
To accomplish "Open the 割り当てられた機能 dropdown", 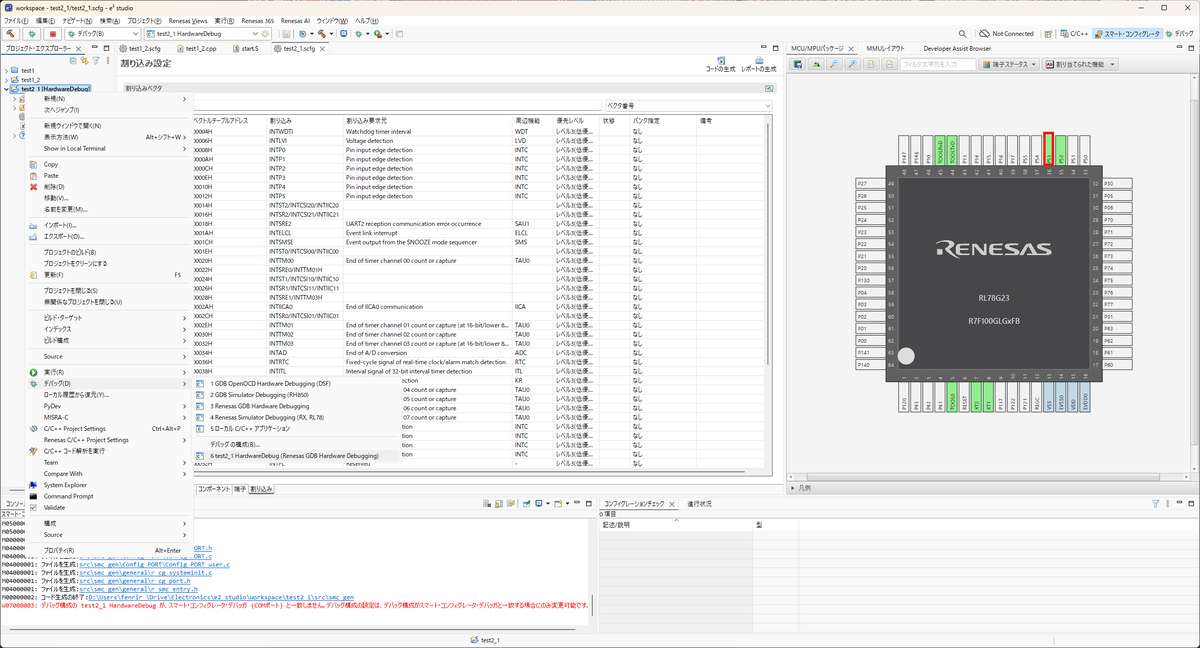I will pos(1081,64).
